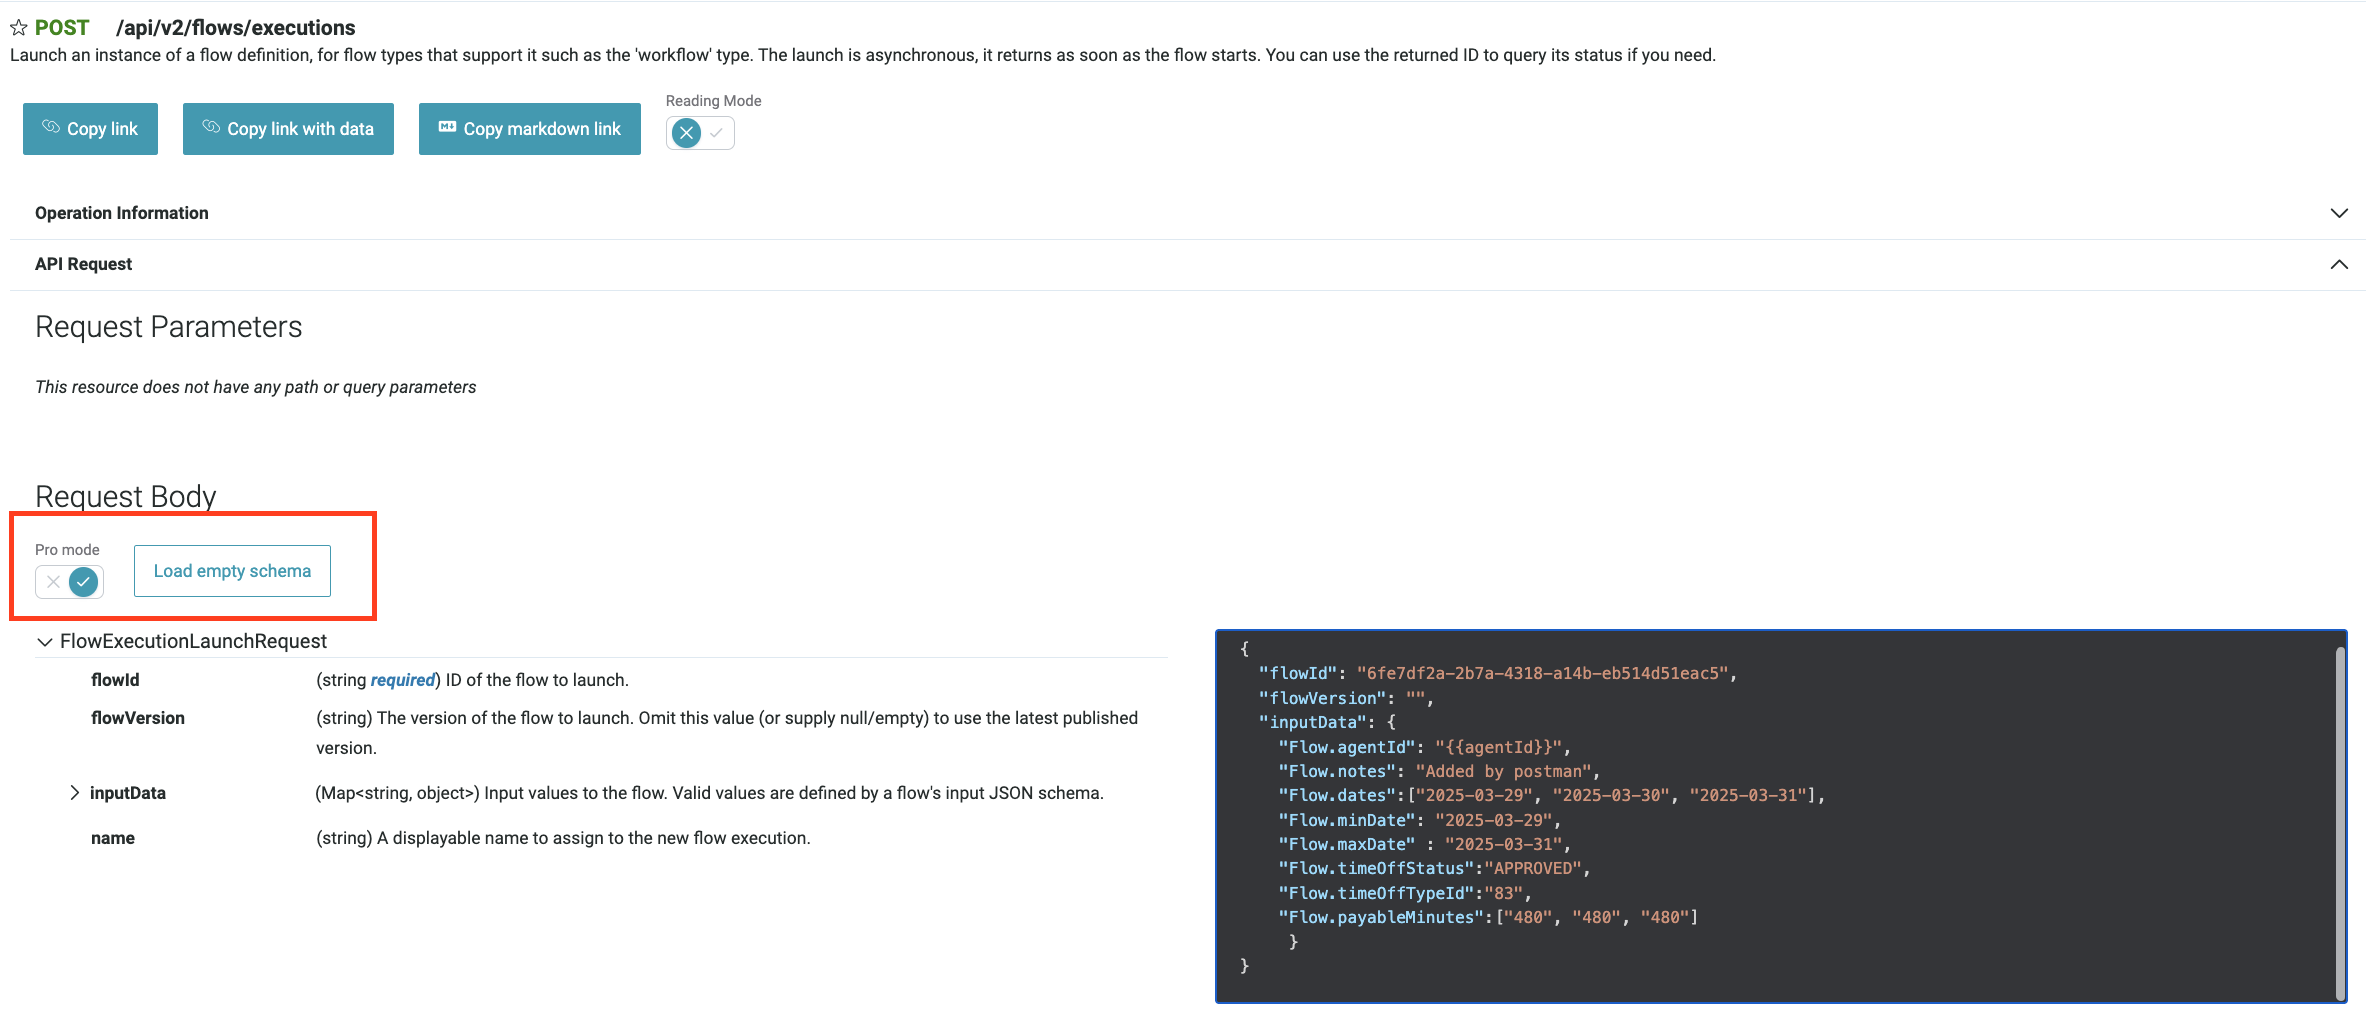Collapse the API Request section
Image resolution: width=2366 pixels, height=1024 pixels.
point(2338,264)
